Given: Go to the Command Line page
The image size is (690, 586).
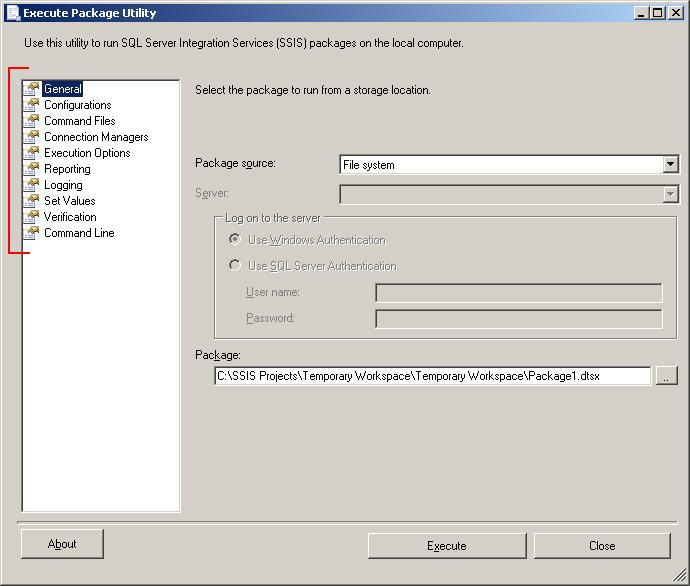Looking at the screenshot, I should (79, 233).
